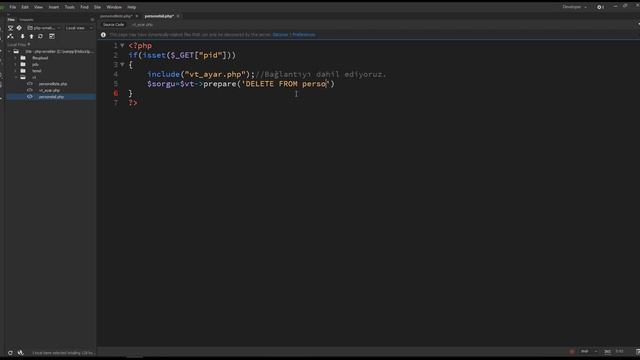Viewport: 640px width, 360px height.
Task: Click the Git toggle icon in Files panel
Action: coord(19,28)
